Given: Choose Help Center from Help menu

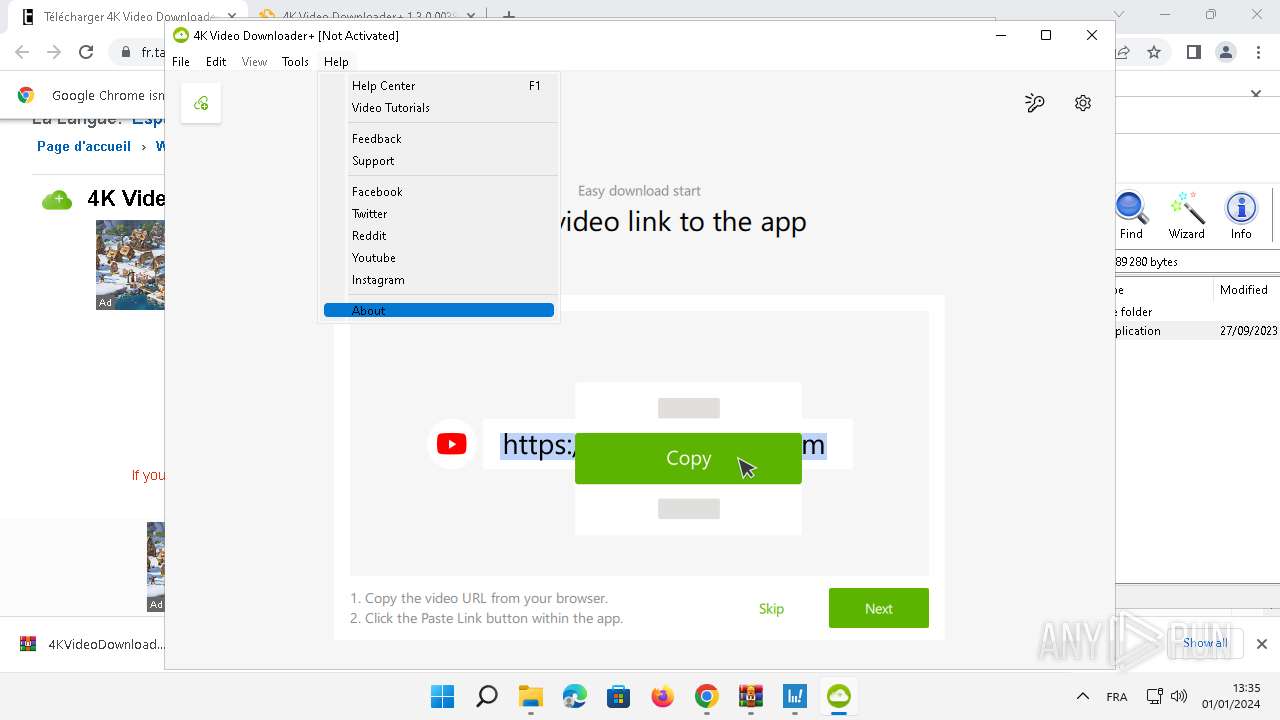Looking at the screenshot, I should point(439,86).
